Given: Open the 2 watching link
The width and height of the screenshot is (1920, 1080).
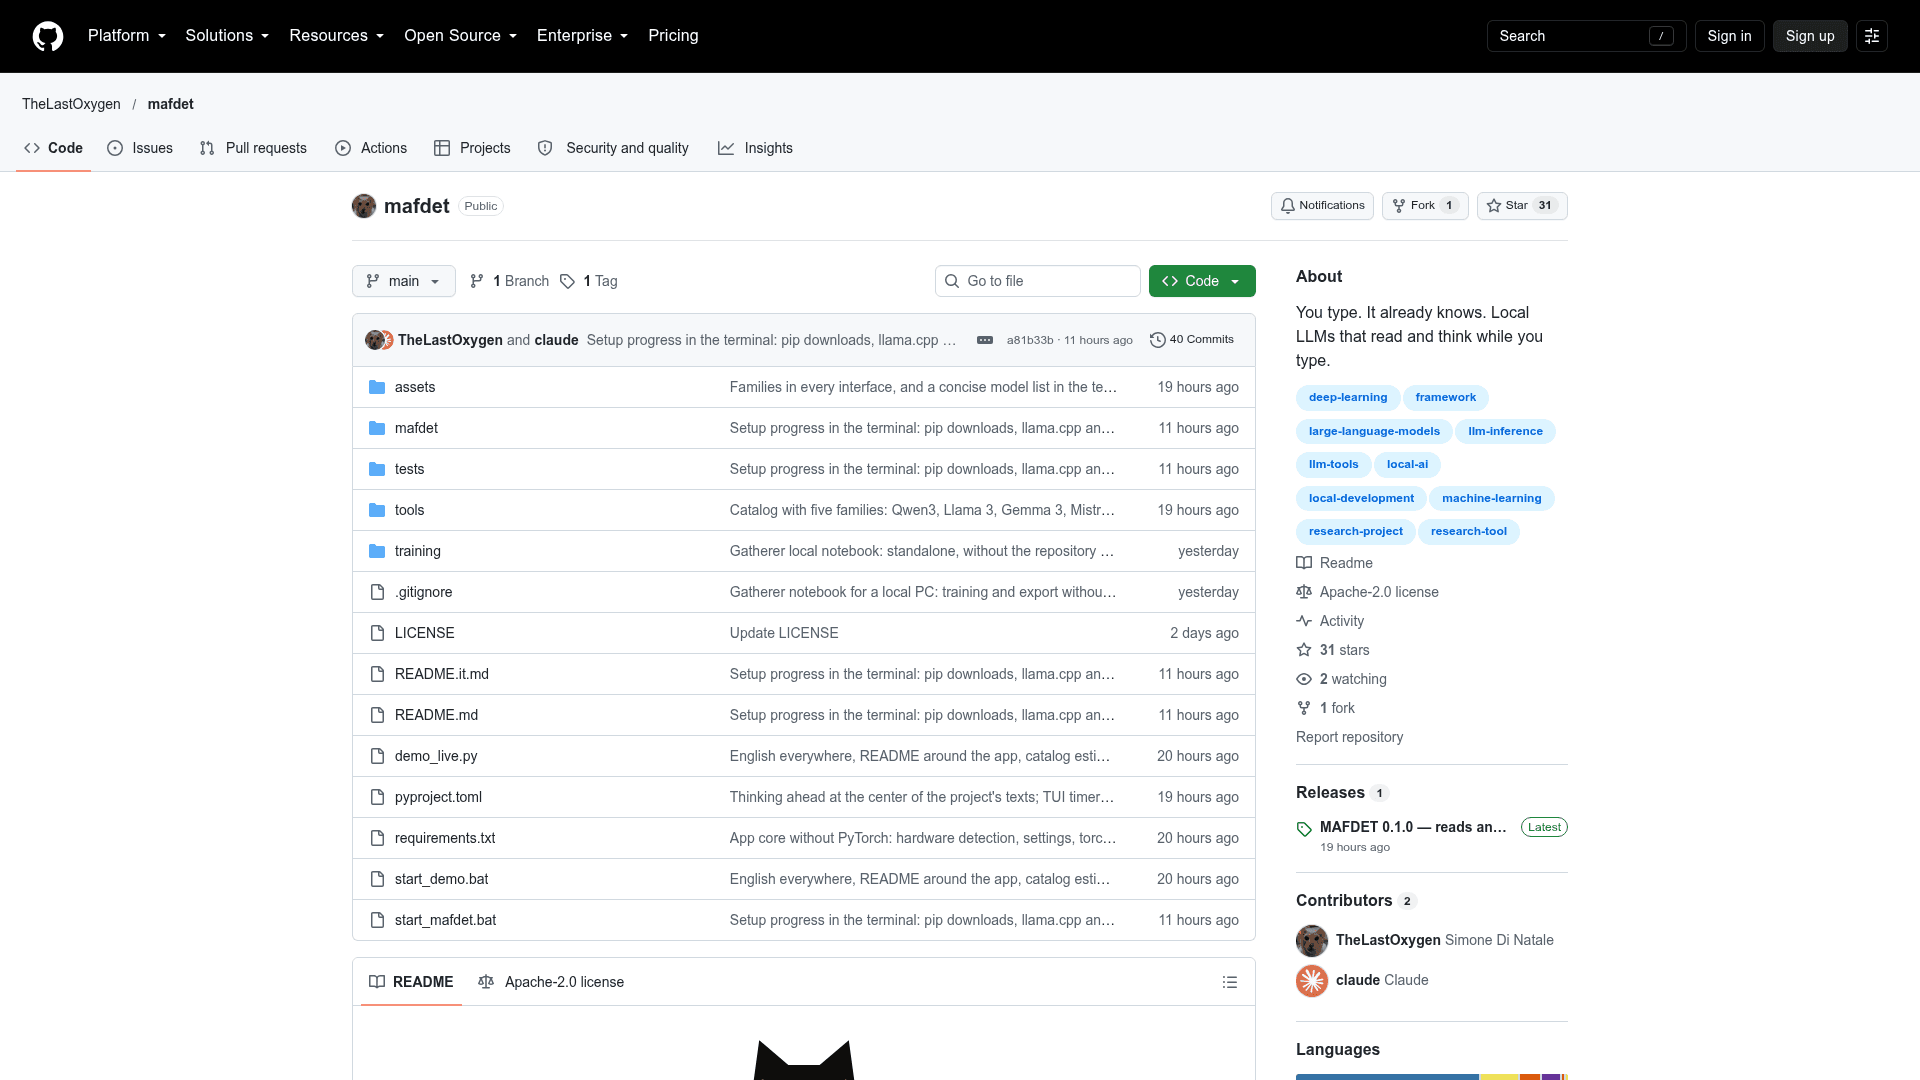Looking at the screenshot, I should [1341, 679].
